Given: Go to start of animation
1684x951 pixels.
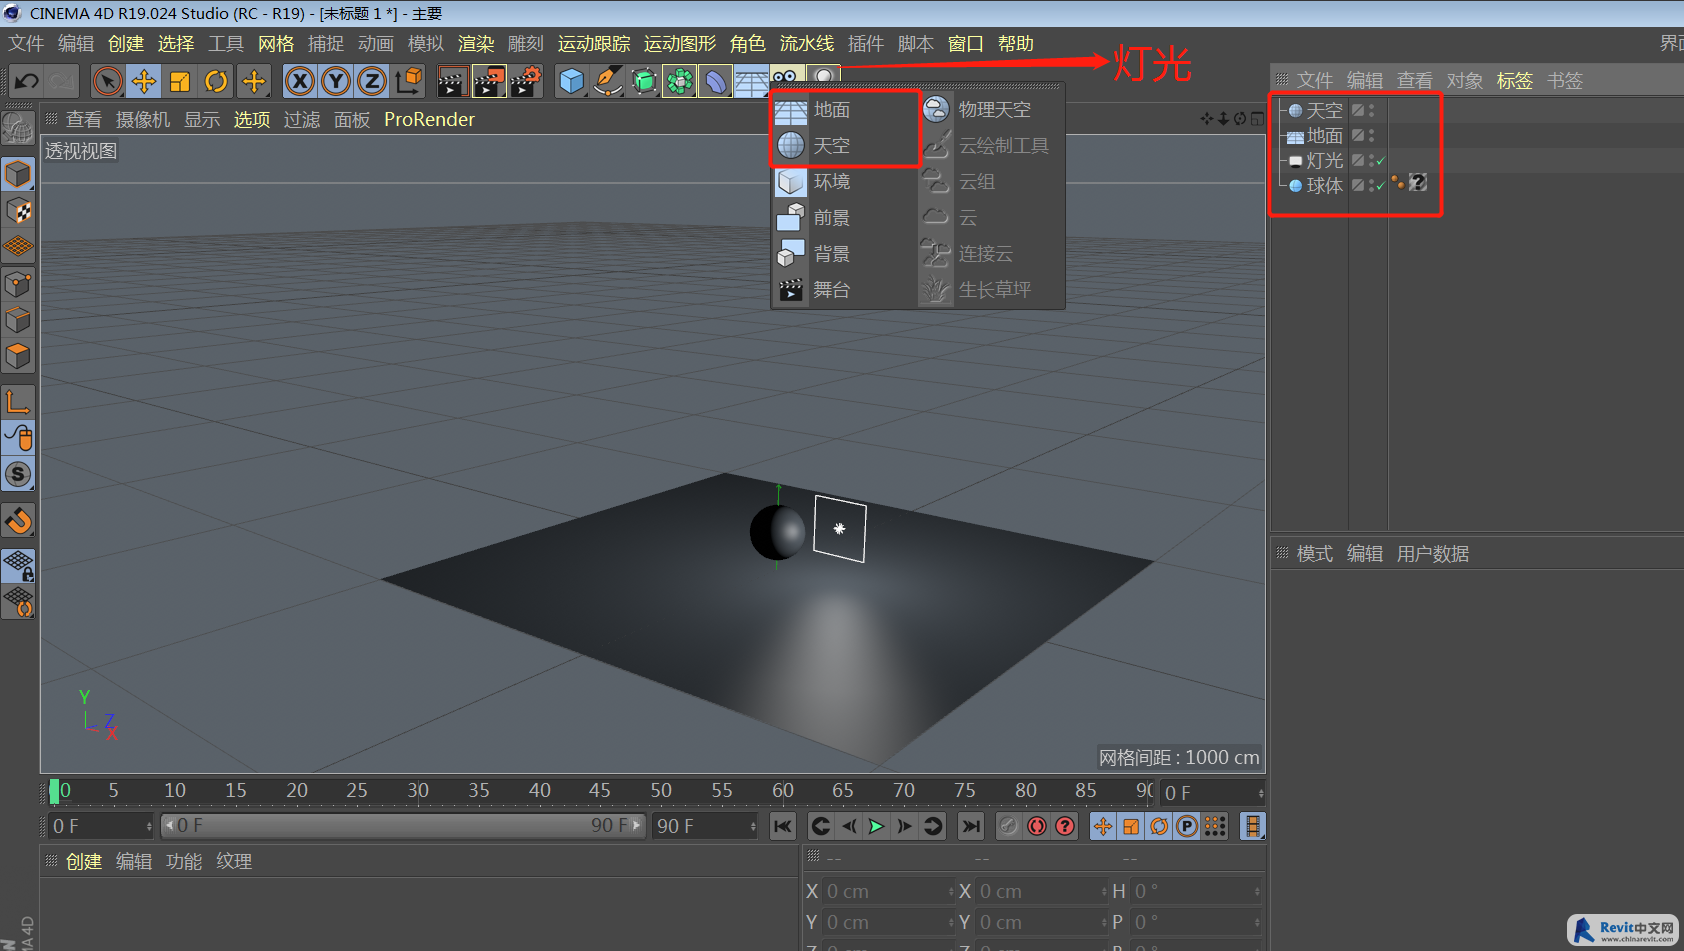Looking at the screenshot, I should pyautogui.click(x=783, y=826).
